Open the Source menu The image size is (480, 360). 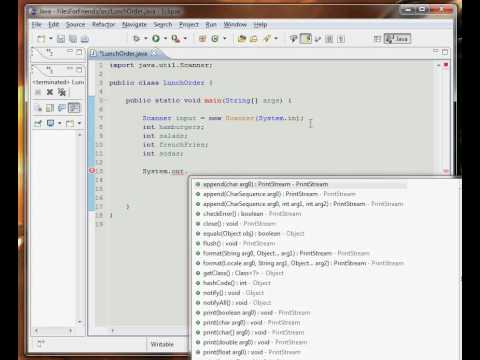click(x=75, y=25)
